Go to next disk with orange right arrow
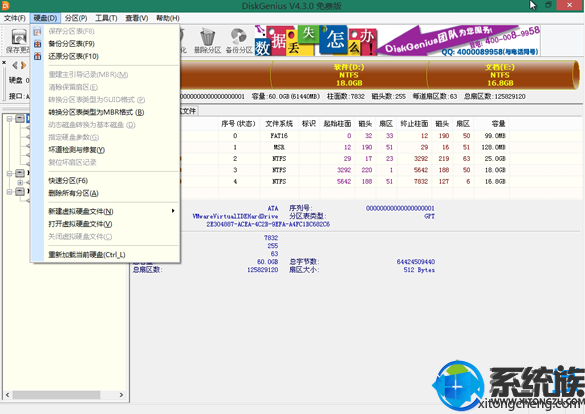 pos(23,66)
